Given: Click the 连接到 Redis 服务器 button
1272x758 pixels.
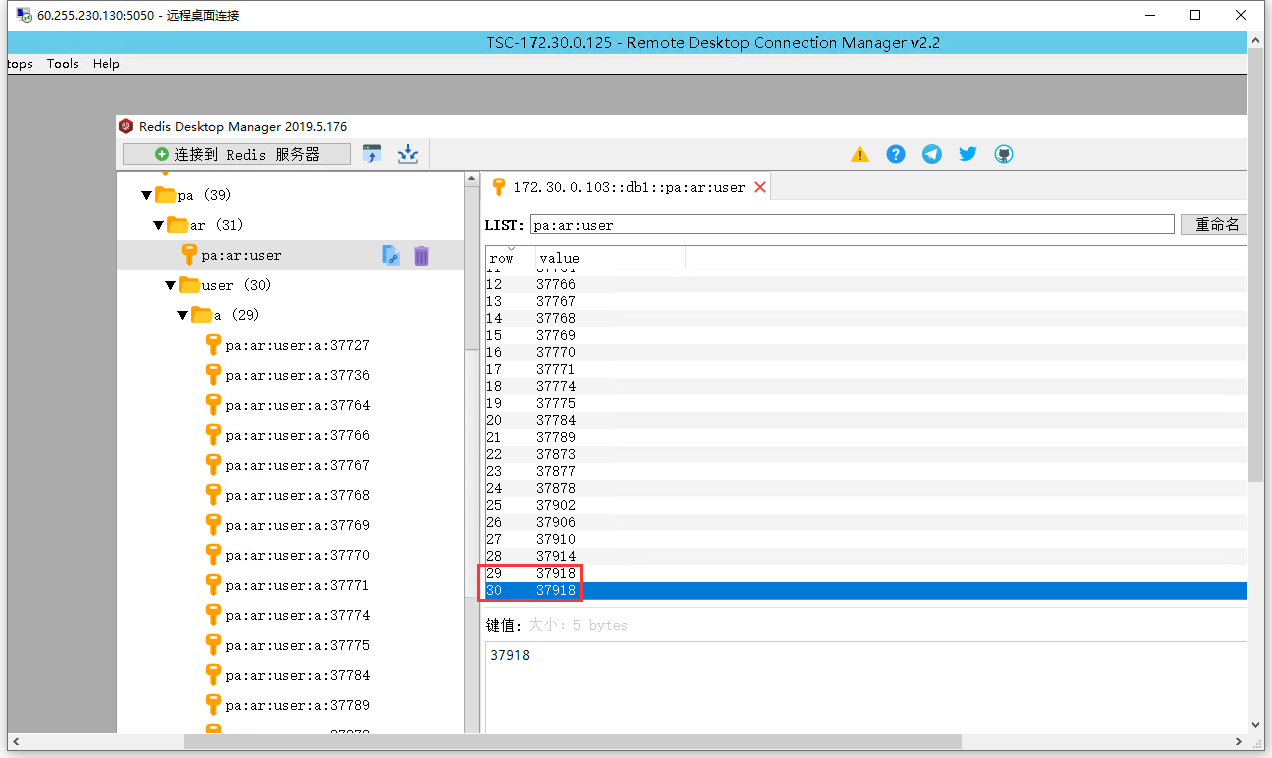Looking at the screenshot, I should [x=237, y=154].
